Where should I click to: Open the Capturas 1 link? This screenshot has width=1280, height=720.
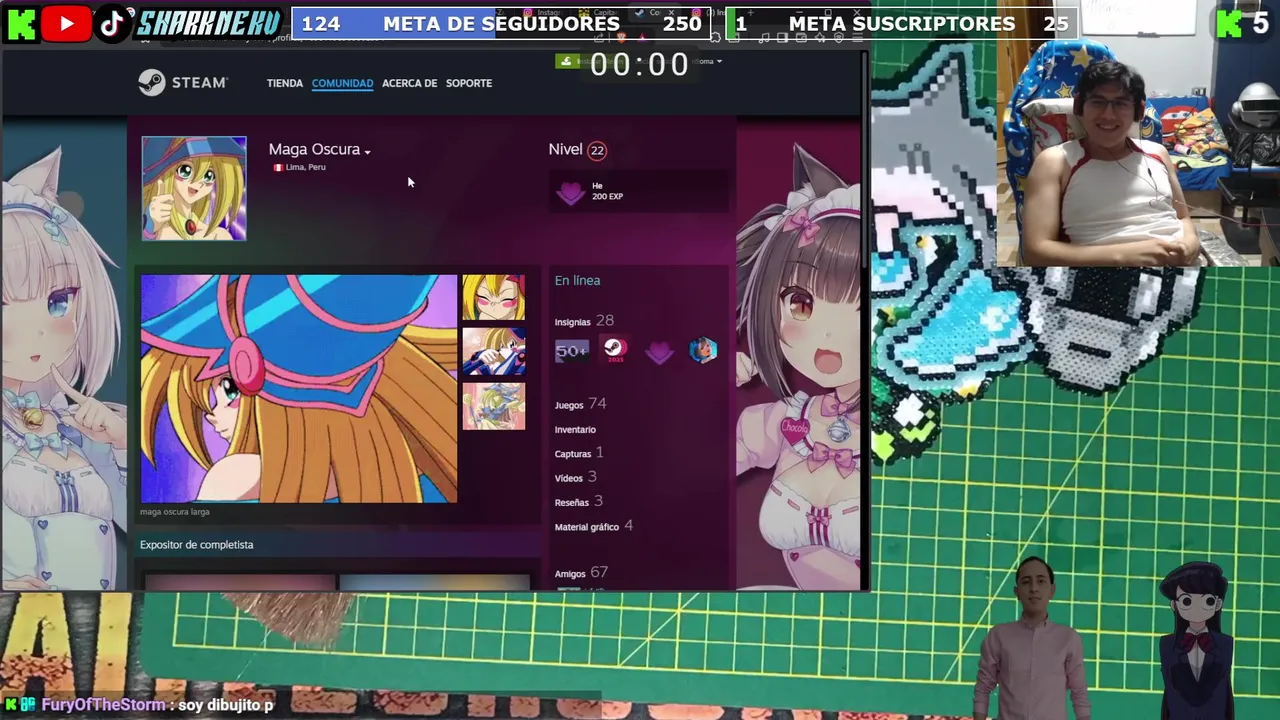[x=579, y=453]
